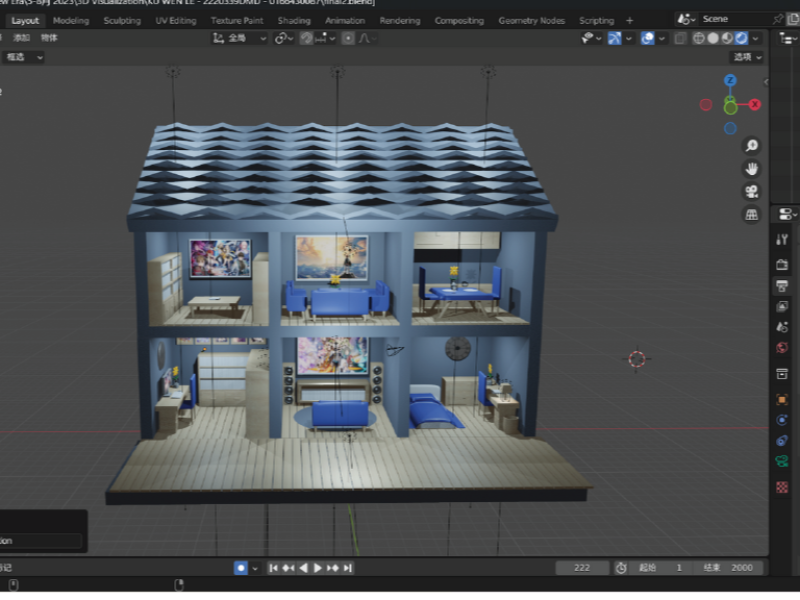Toggle auto keying record button
The image size is (800, 600).
click(241, 568)
